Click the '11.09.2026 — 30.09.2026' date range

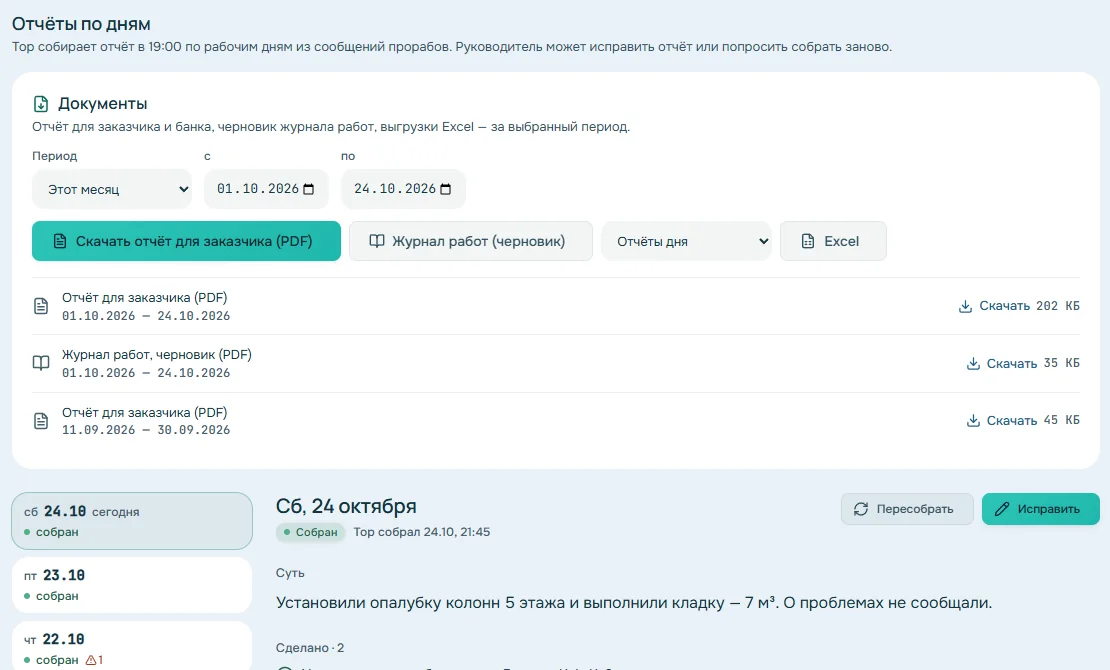pos(146,430)
